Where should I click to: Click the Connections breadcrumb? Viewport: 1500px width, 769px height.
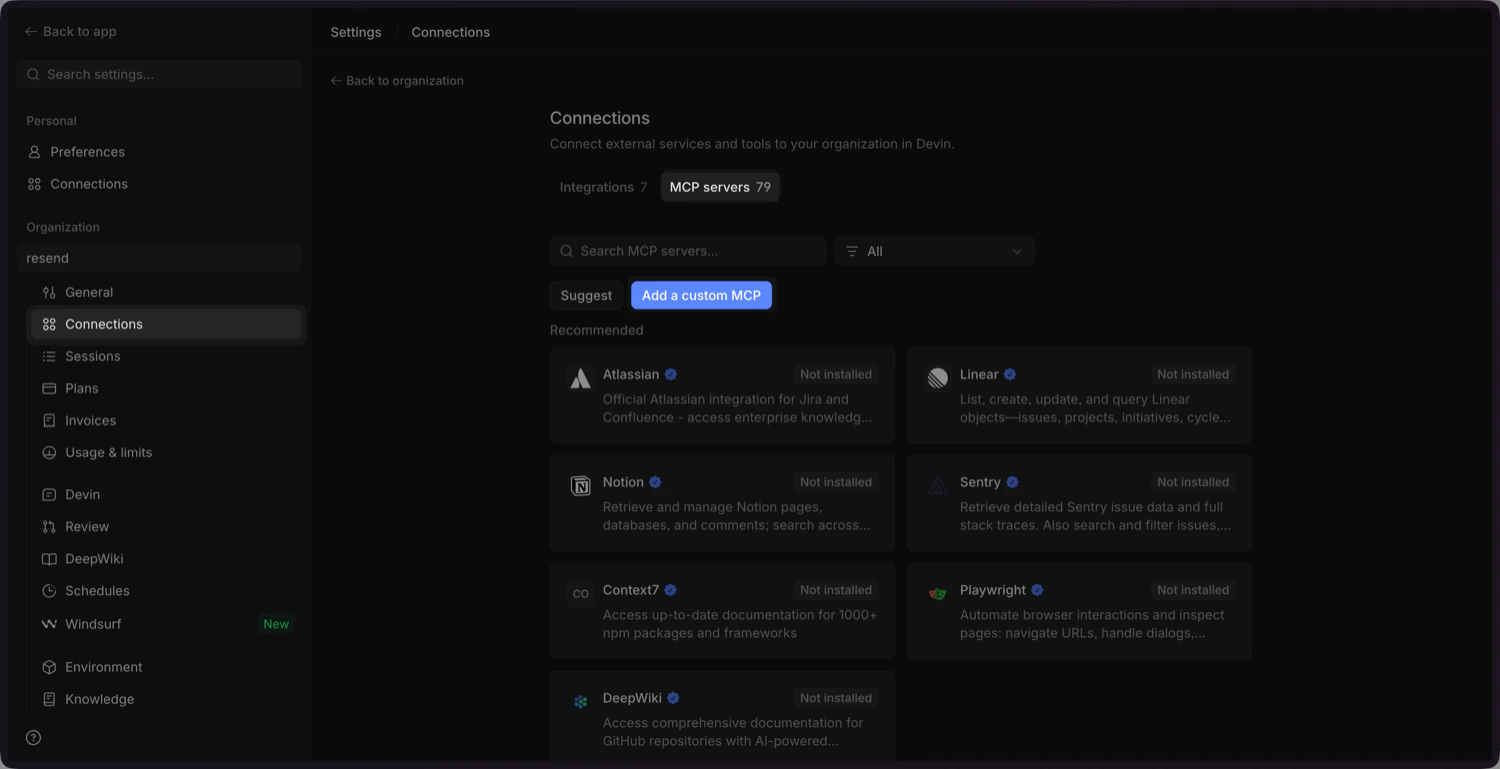pyautogui.click(x=451, y=32)
